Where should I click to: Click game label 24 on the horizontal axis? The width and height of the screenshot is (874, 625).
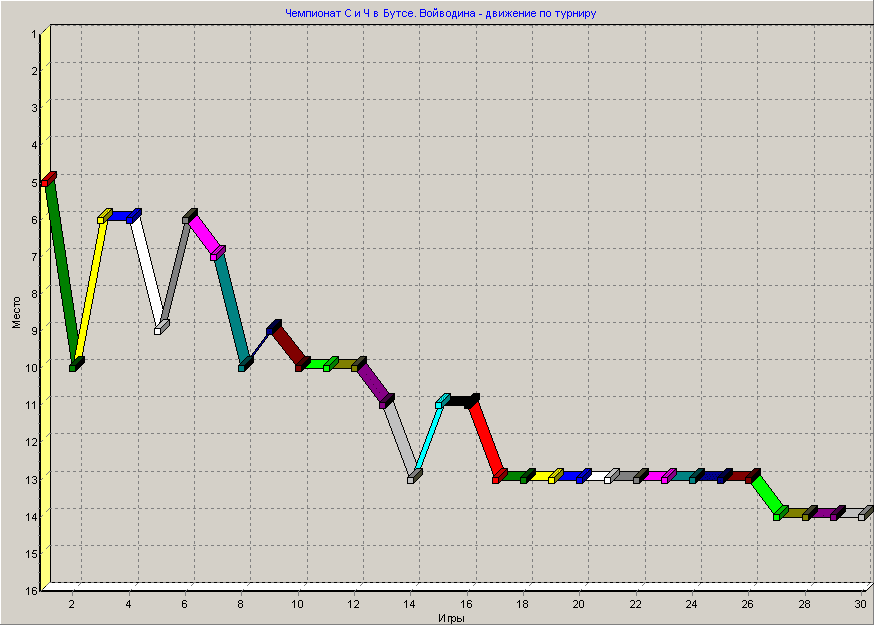pos(692,604)
